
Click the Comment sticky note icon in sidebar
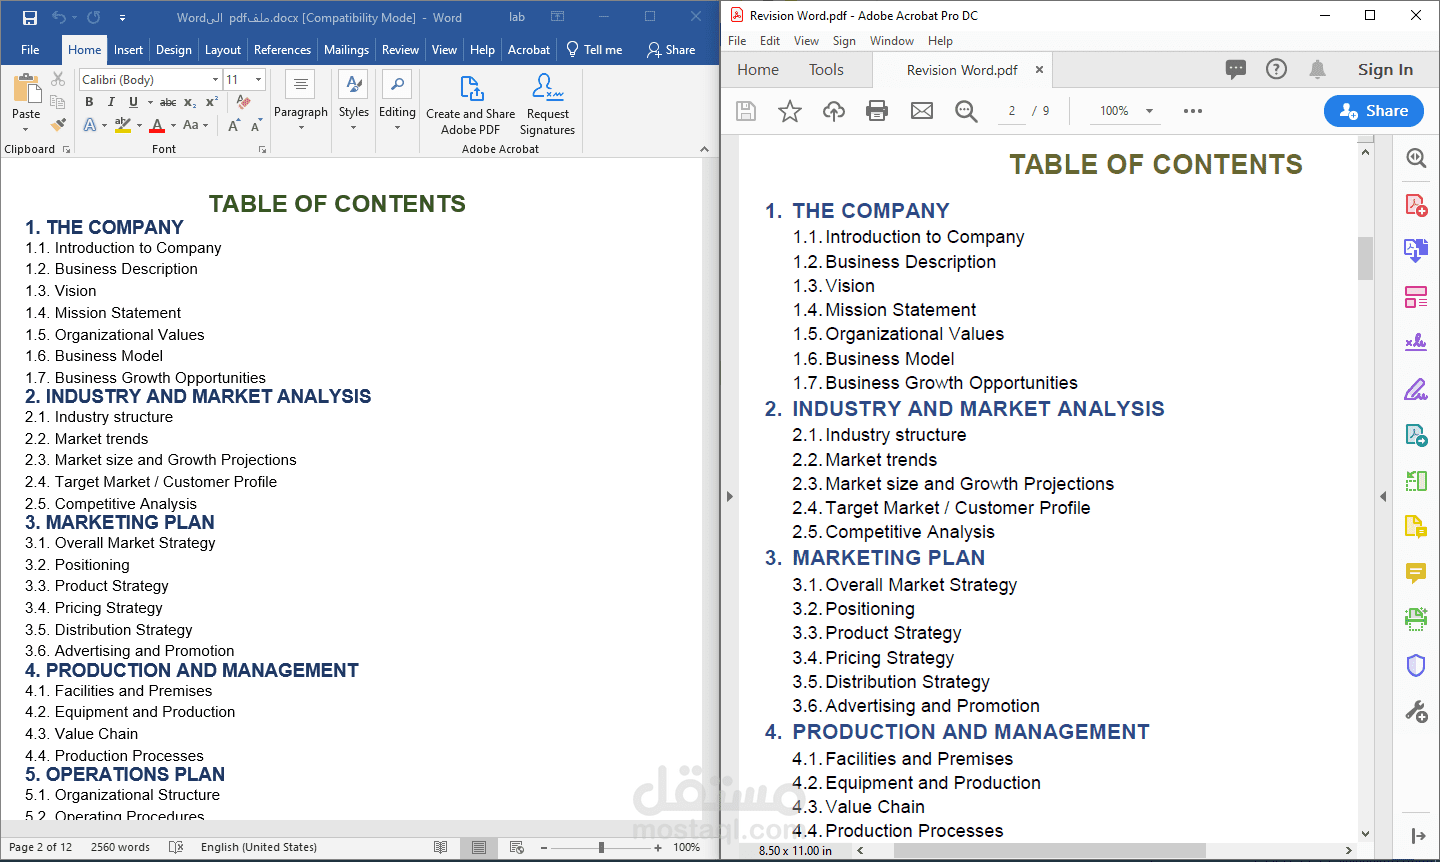pos(1416,573)
